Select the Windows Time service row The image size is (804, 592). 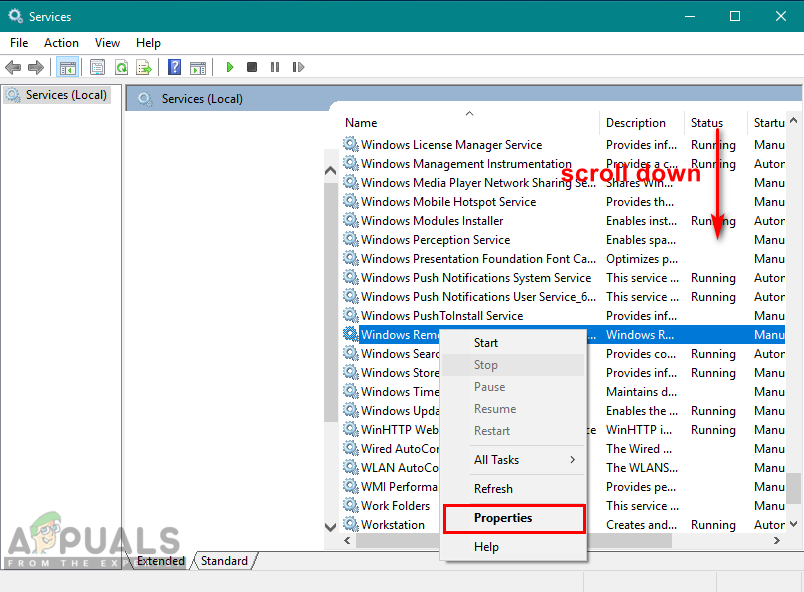[x=563, y=391]
